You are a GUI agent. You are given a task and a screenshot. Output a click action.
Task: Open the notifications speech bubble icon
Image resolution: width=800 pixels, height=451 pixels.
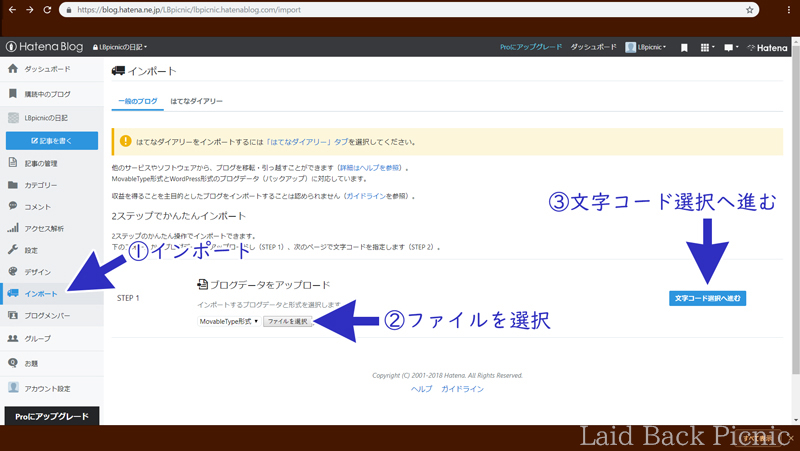(x=731, y=47)
